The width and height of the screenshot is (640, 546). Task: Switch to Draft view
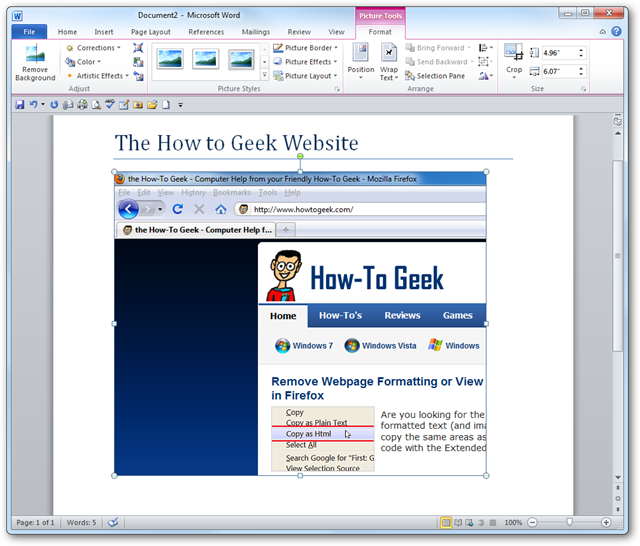493,522
